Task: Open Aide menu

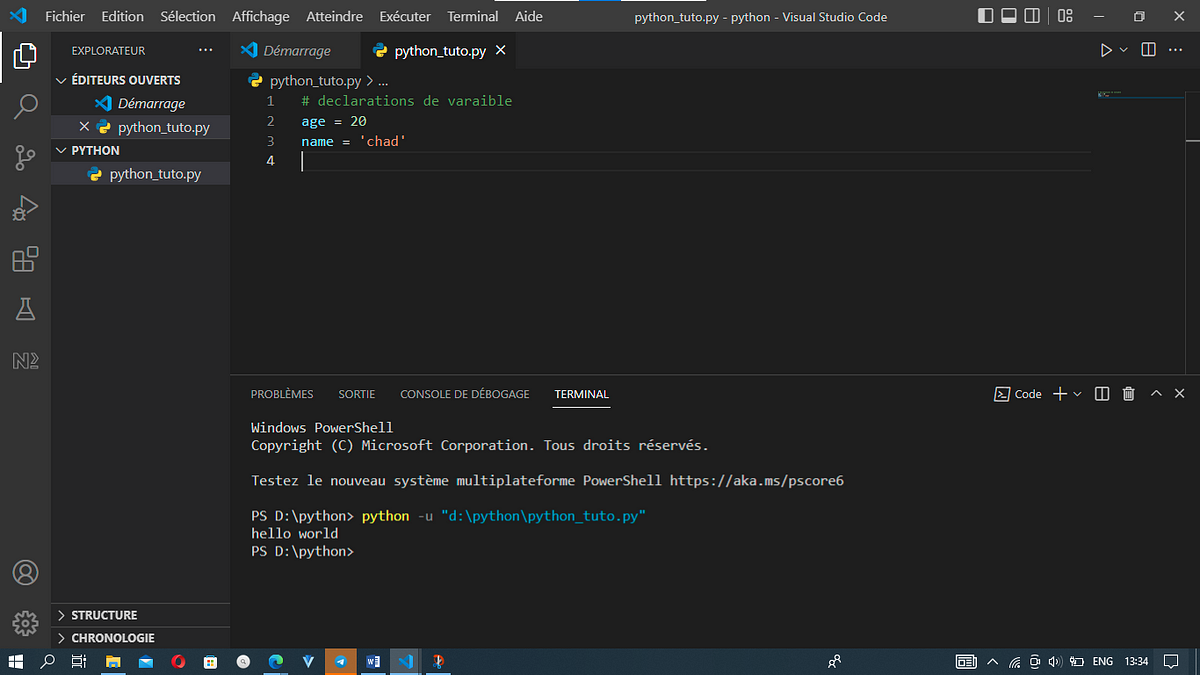Action: pyautogui.click(x=528, y=17)
